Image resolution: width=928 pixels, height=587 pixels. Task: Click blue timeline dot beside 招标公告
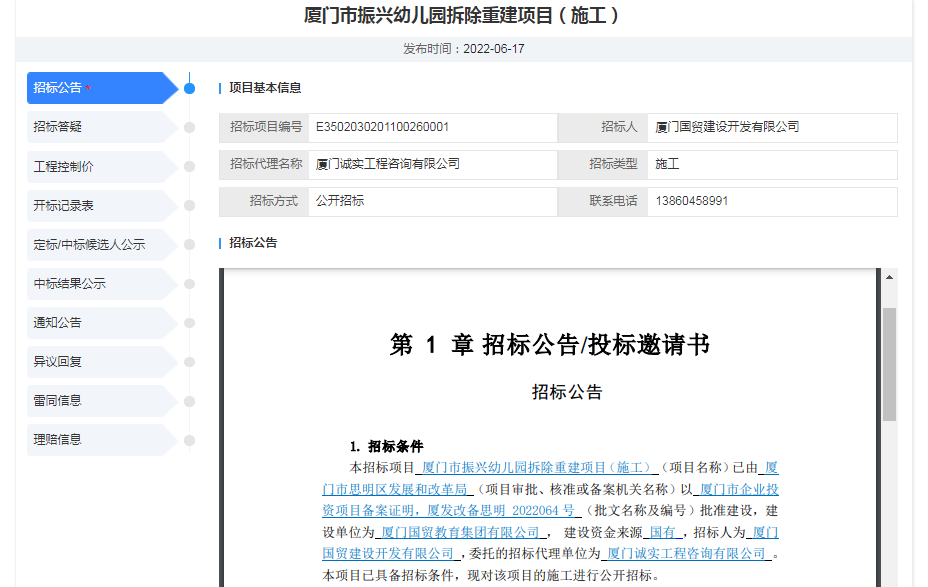(x=189, y=88)
